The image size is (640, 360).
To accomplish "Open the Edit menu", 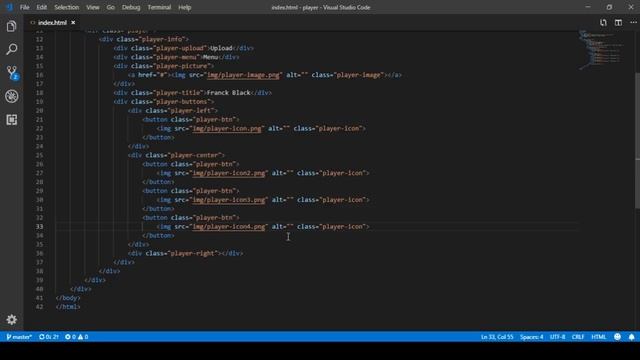I will click(42, 7).
